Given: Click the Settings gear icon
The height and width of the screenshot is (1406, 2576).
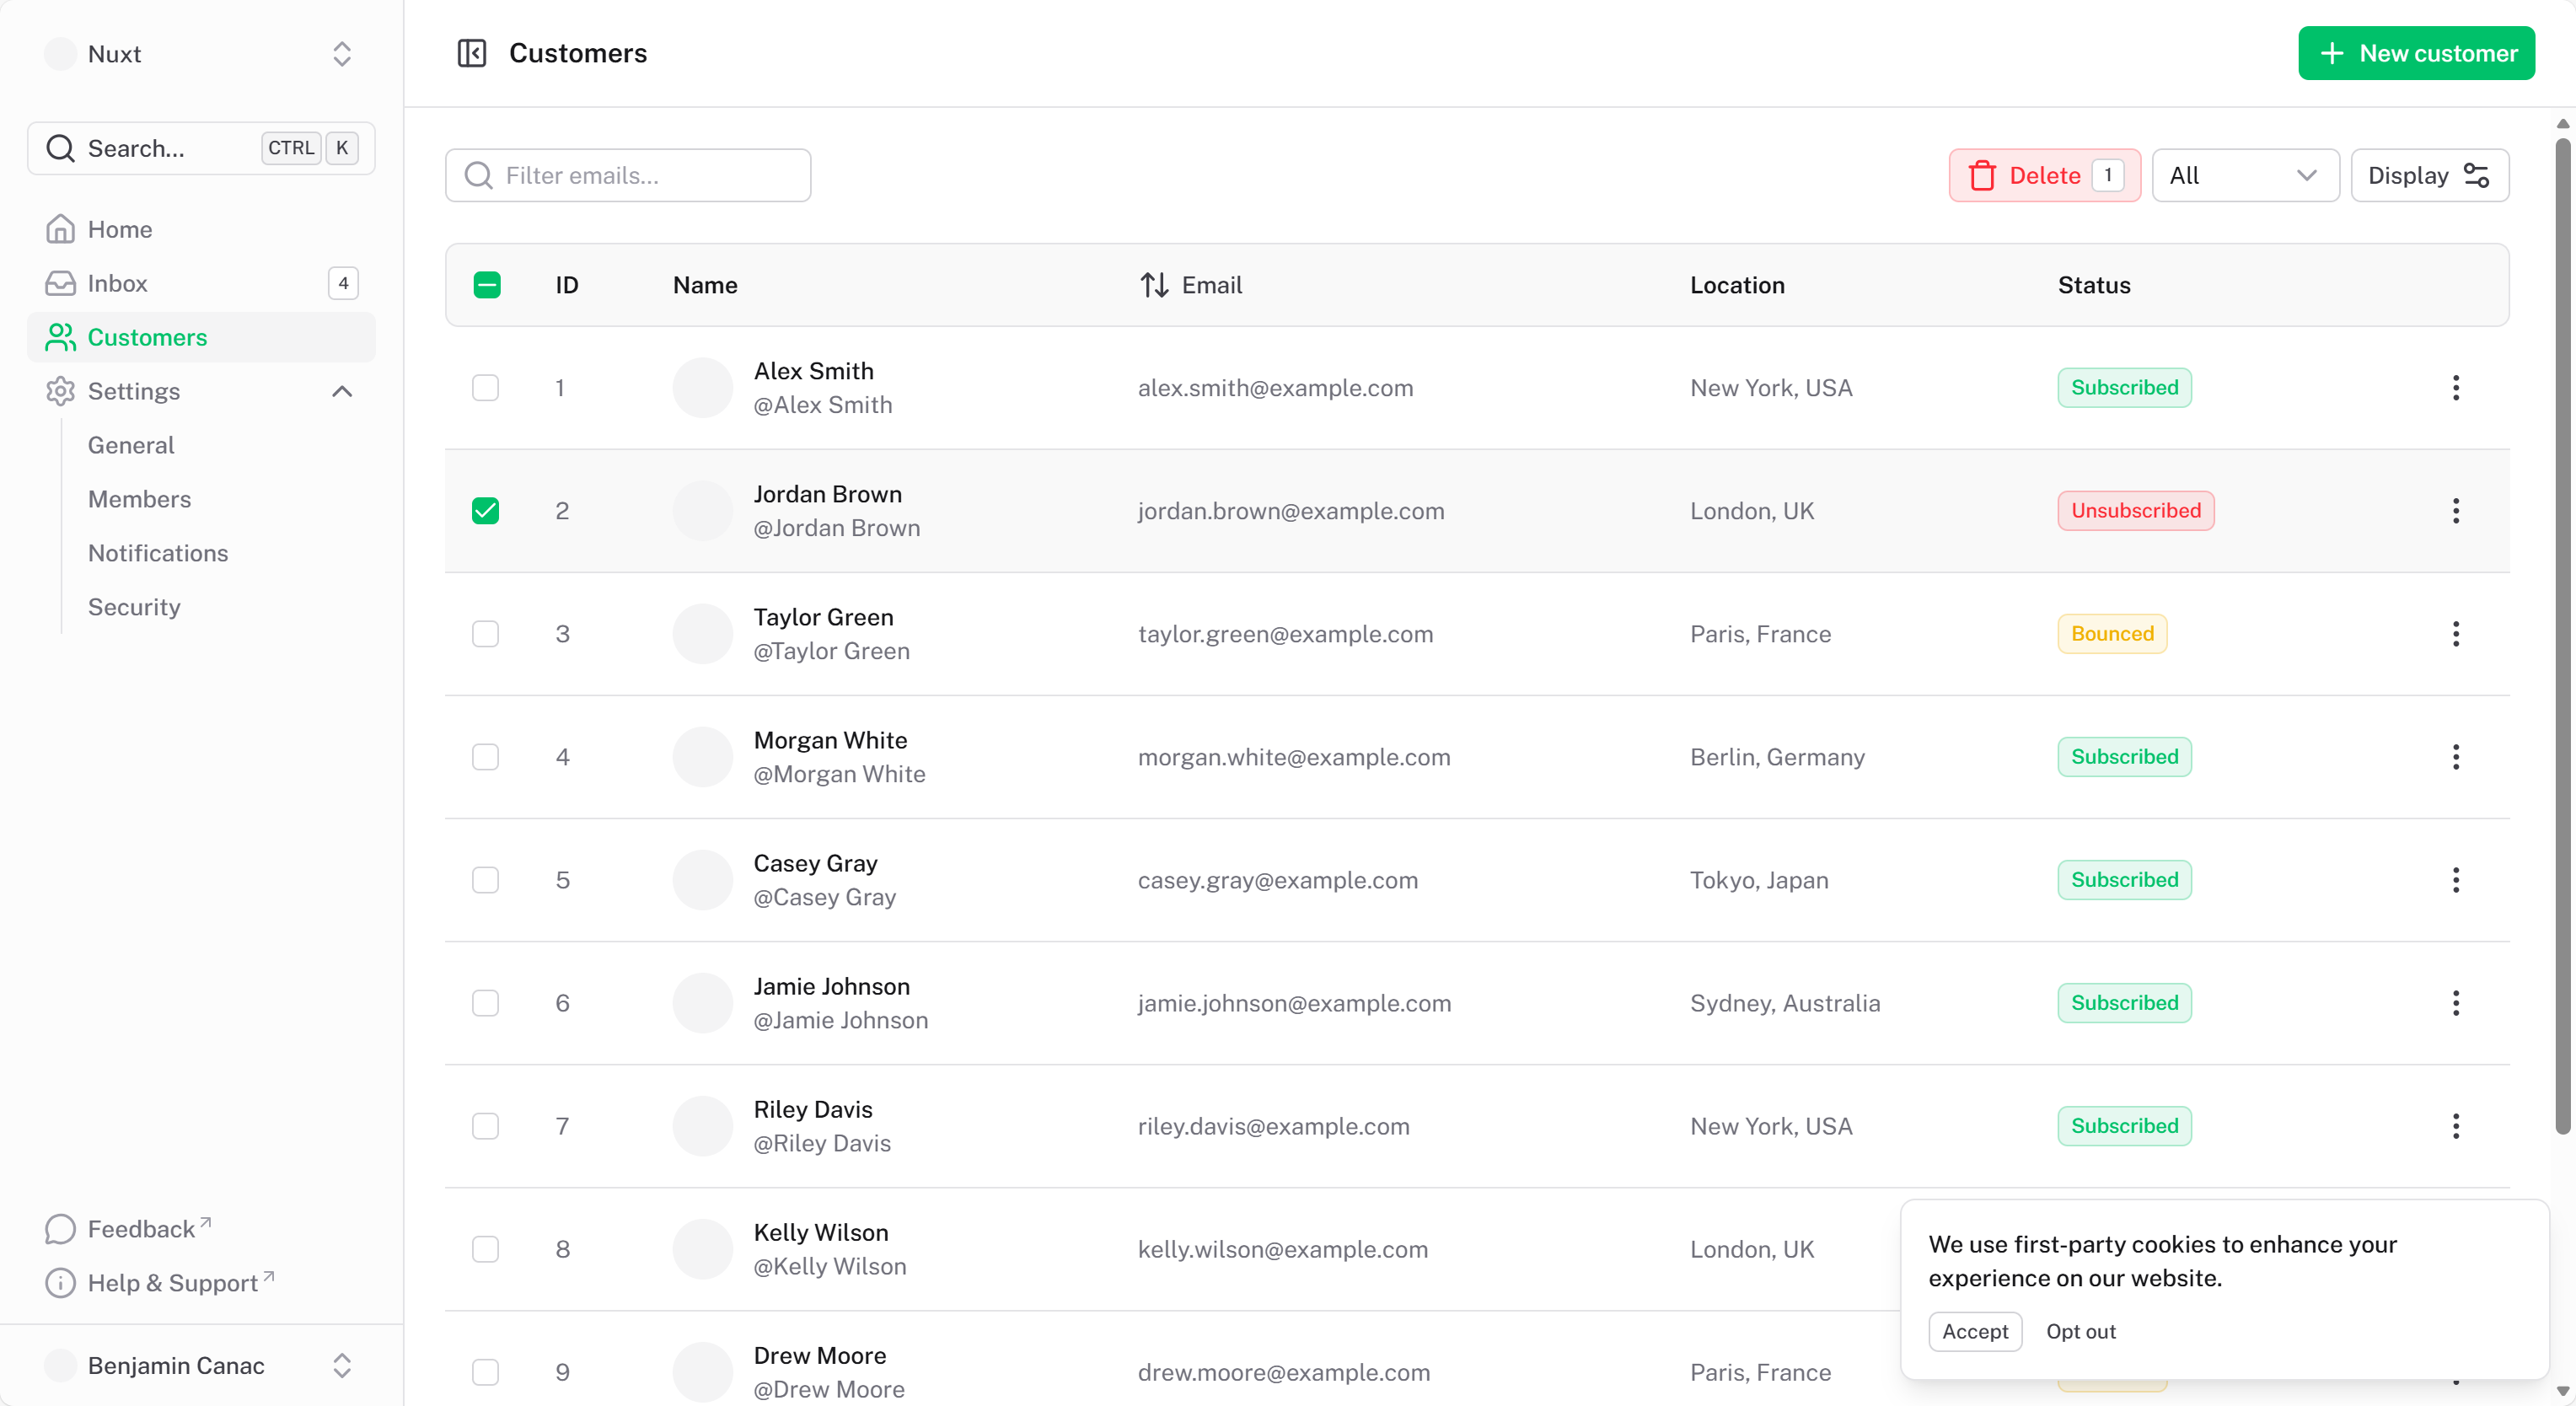Looking at the screenshot, I should 61,391.
